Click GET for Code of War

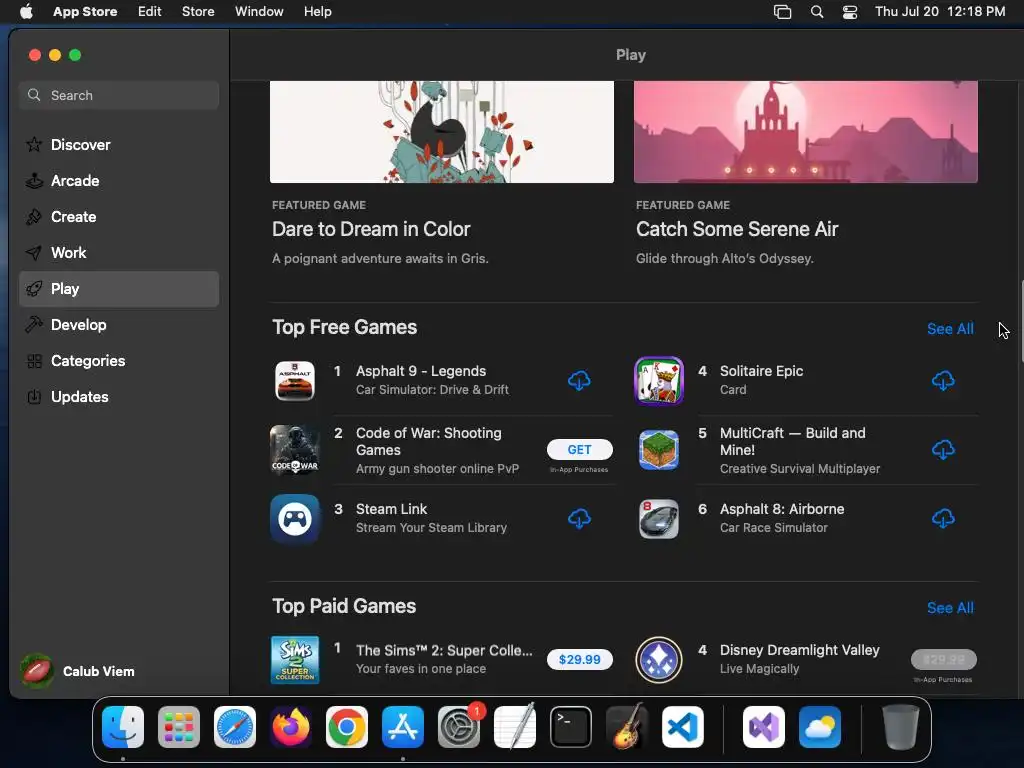[579, 449]
